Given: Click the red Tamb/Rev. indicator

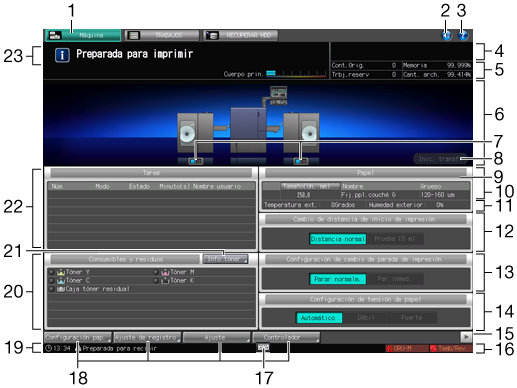Looking at the screenshot, I should click(451, 348).
